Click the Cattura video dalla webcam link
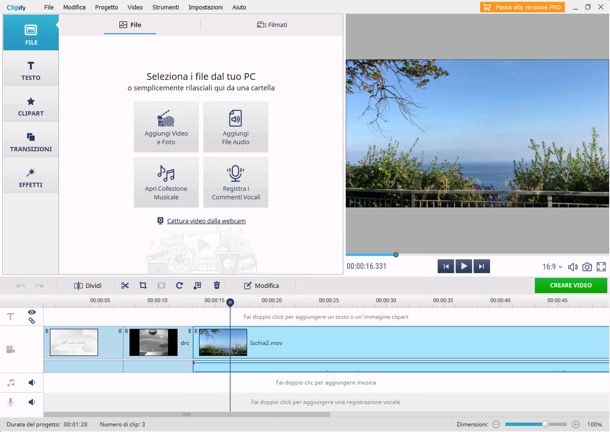 (x=206, y=220)
